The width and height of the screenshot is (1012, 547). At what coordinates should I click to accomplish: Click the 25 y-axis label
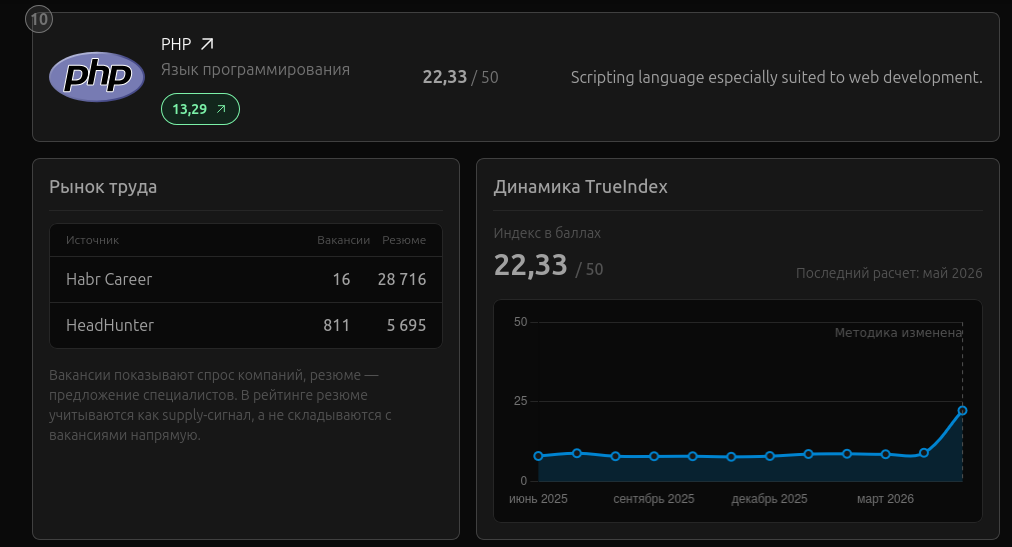520,401
